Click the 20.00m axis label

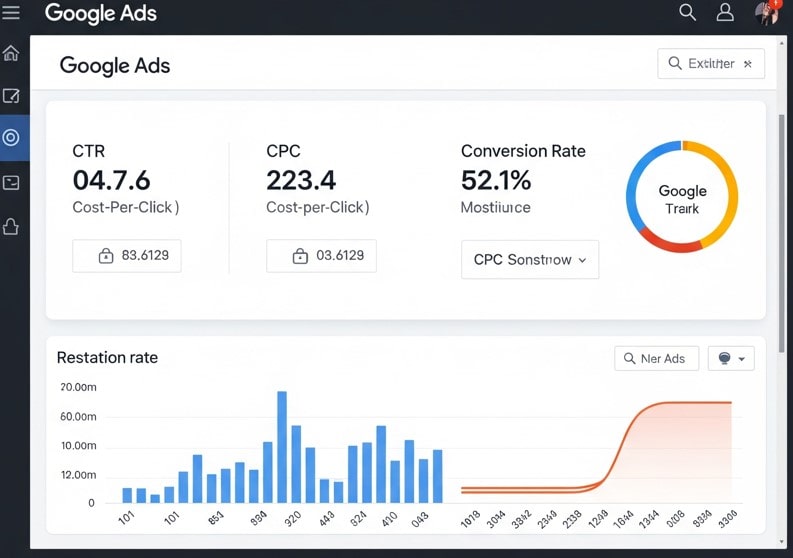pyautogui.click(x=78, y=388)
